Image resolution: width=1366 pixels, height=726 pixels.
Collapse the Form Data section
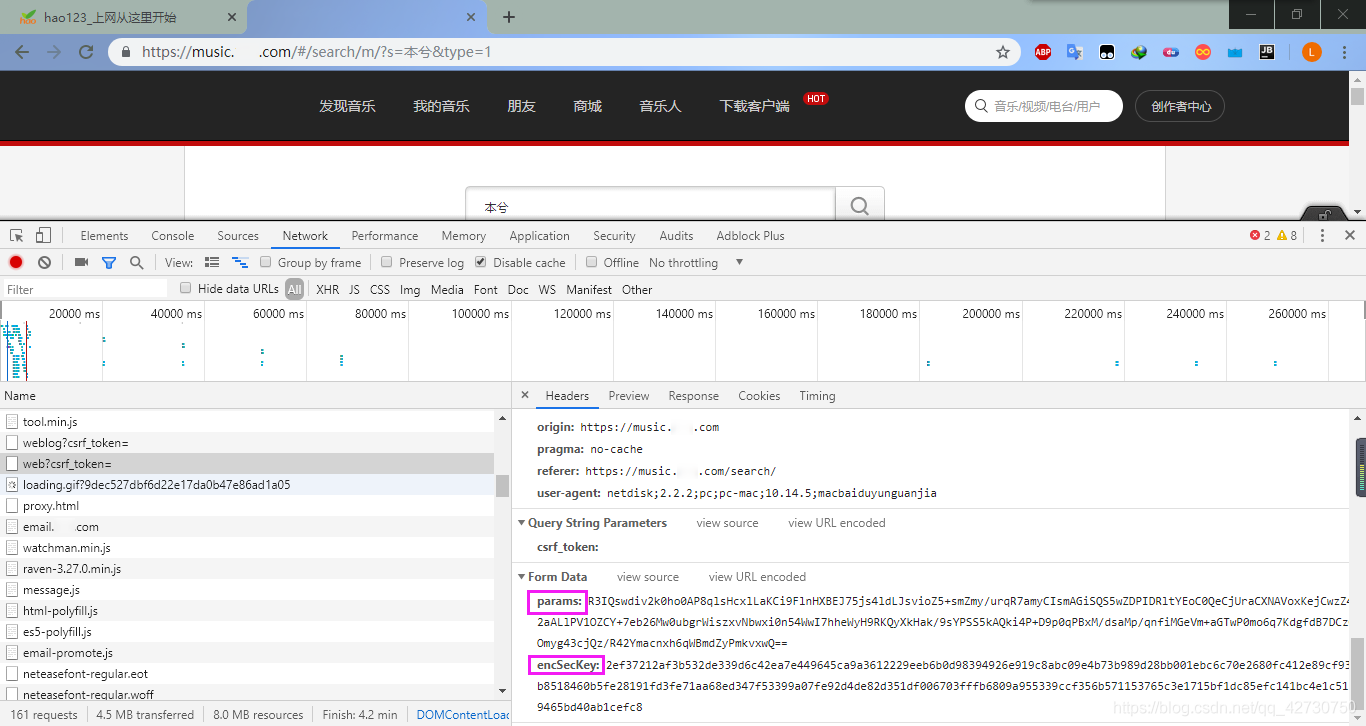(522, 577)
